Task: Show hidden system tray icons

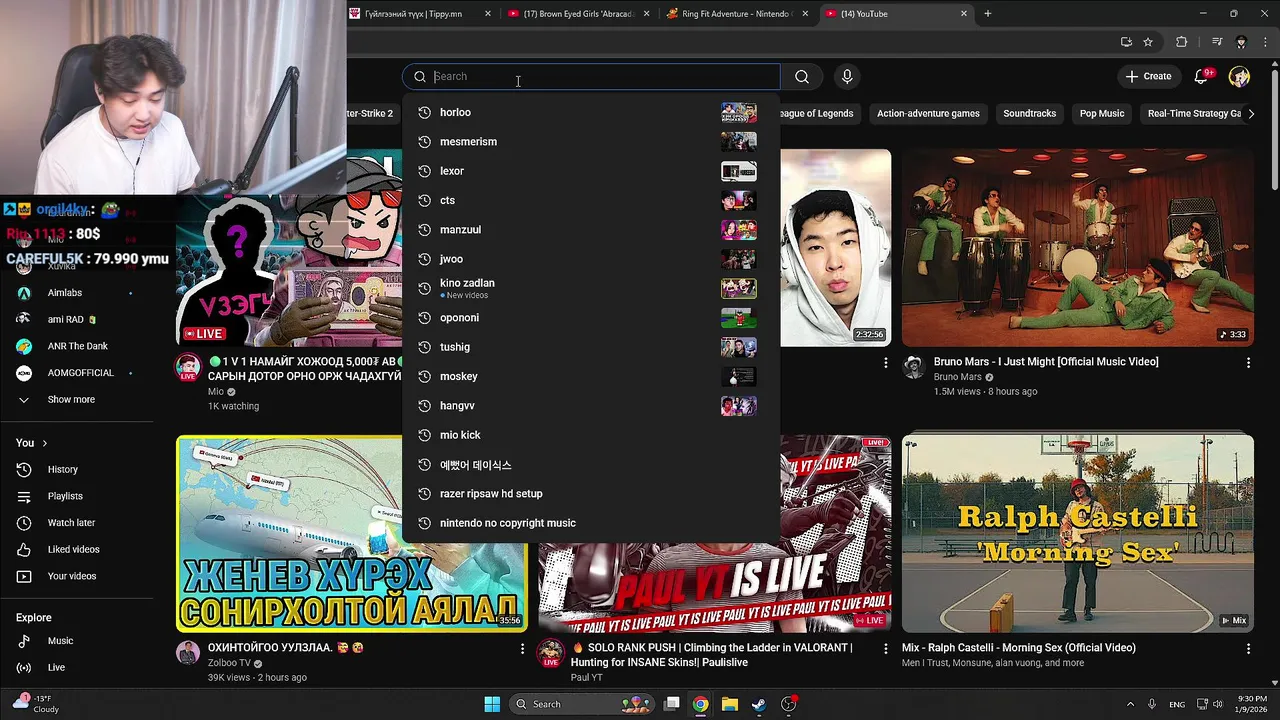Action: click(x=1130, y=704)
